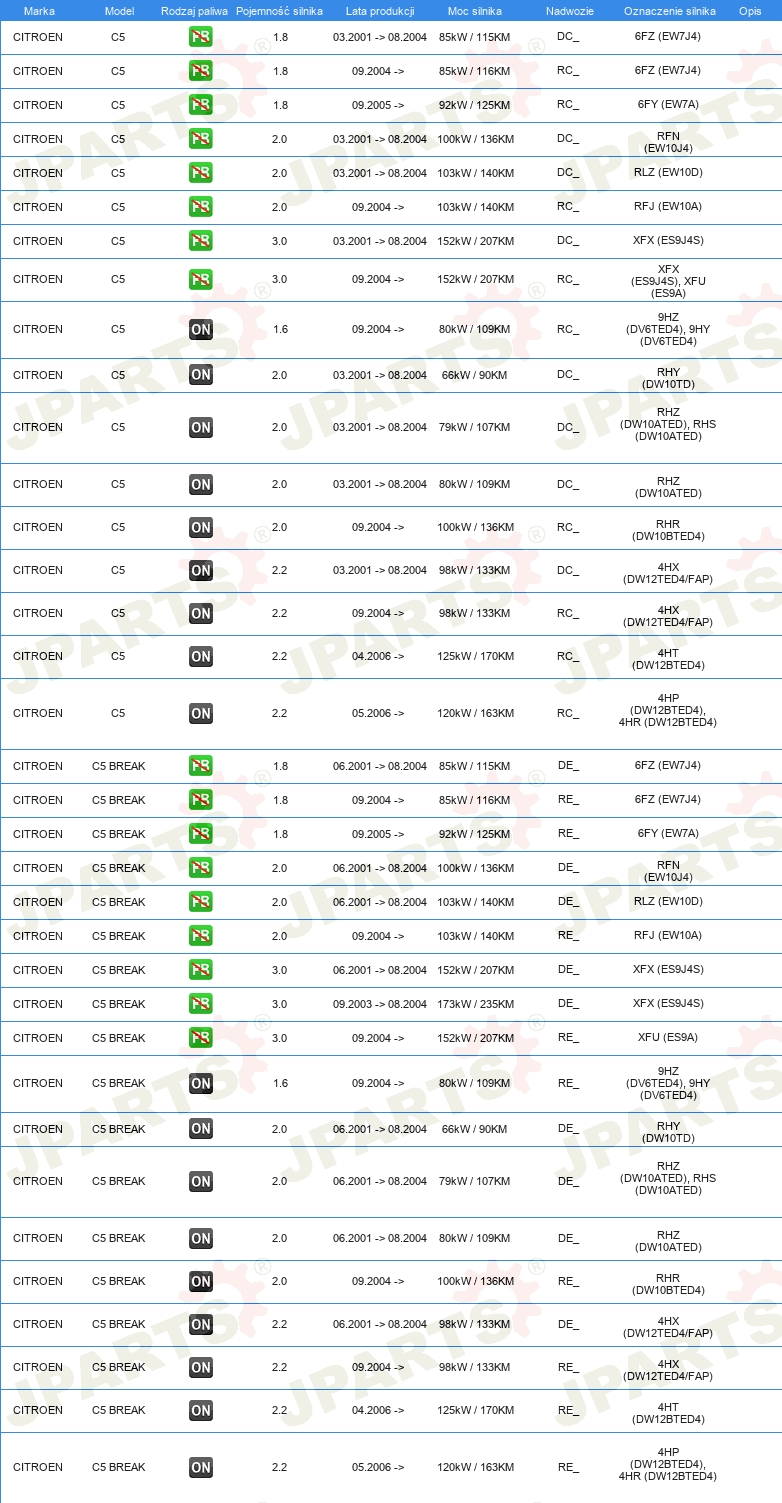Click the ON icon in the RC_ 4HT 125kW row

200,656
